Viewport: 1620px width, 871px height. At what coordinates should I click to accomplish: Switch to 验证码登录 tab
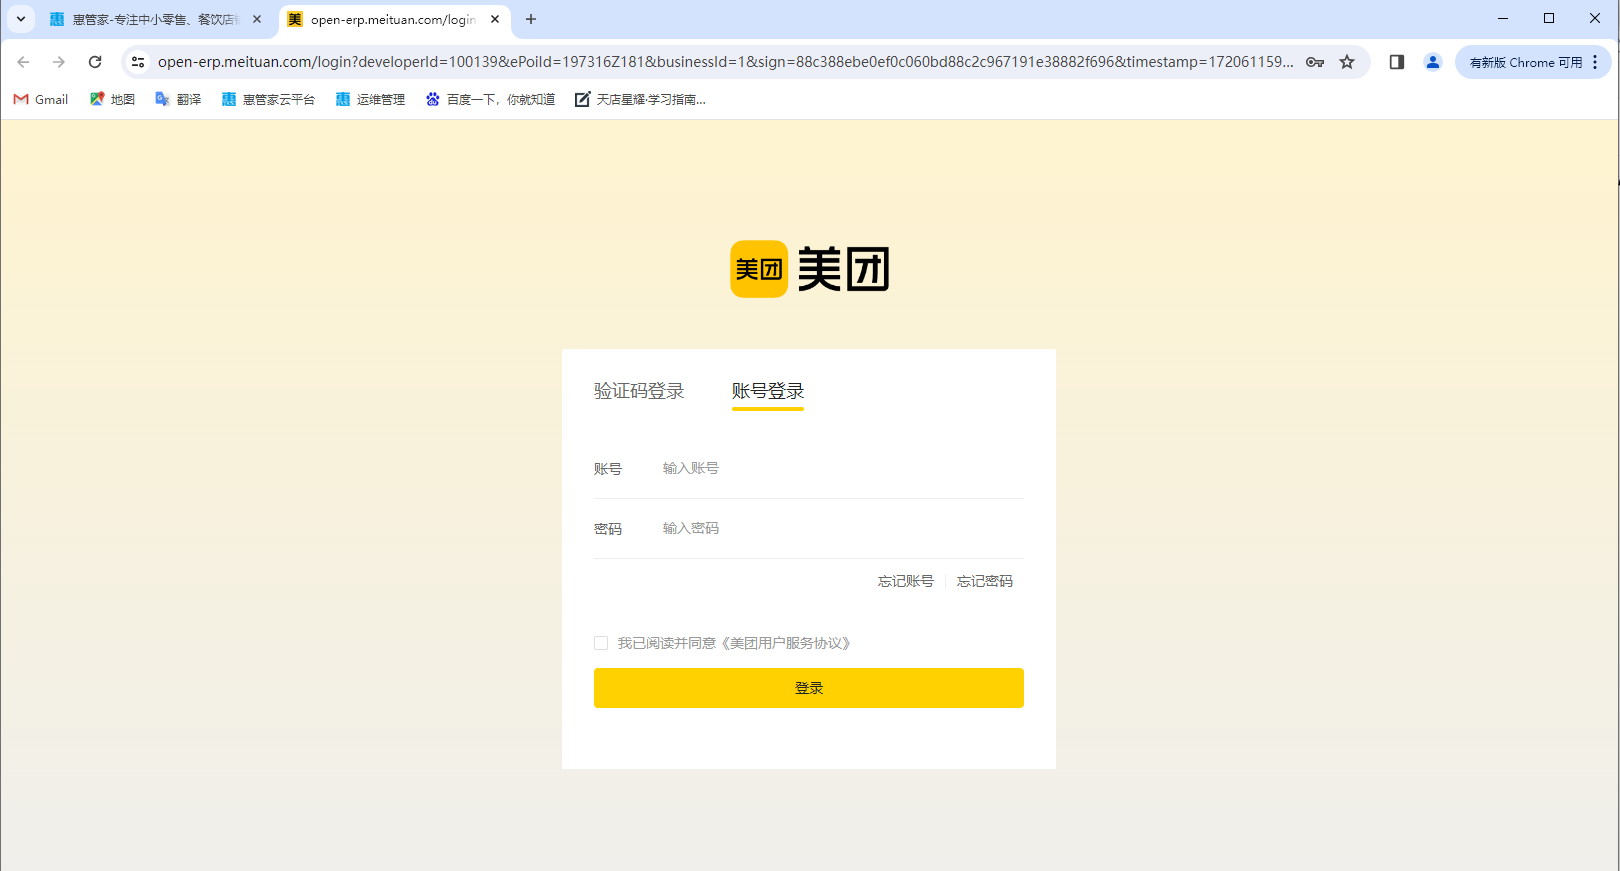(639, 391)
